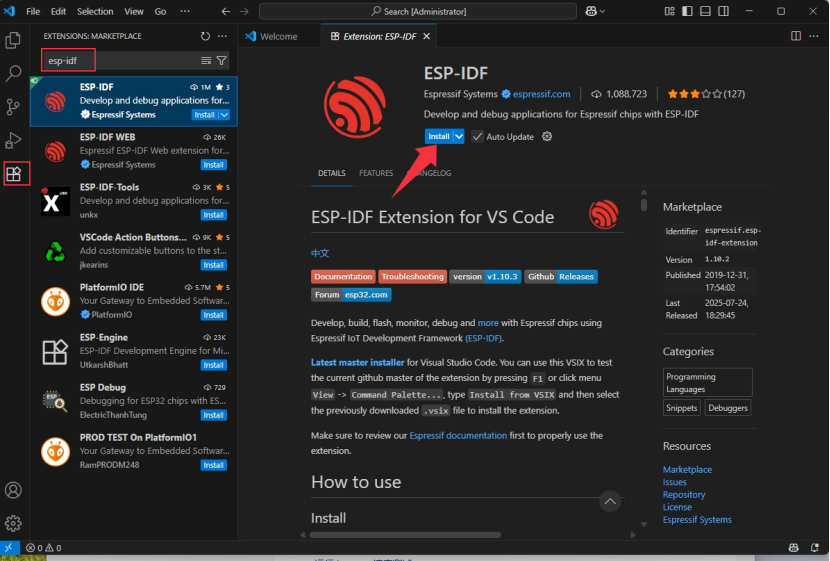This screenshot has width=830, height=561.
Task: Open the Extensions view icon
Action: pyautogui.click(x=14, y=174)
